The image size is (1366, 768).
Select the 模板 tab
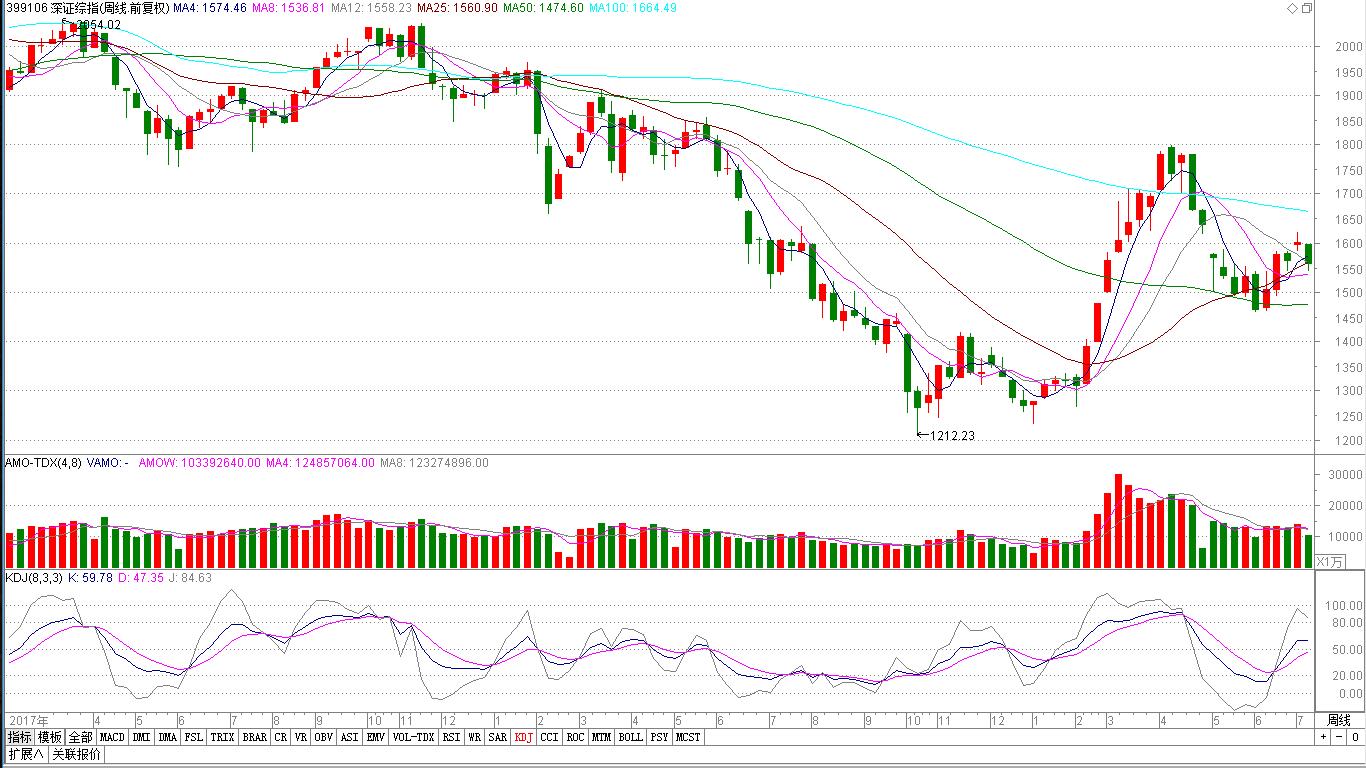(x=50, y=737)
